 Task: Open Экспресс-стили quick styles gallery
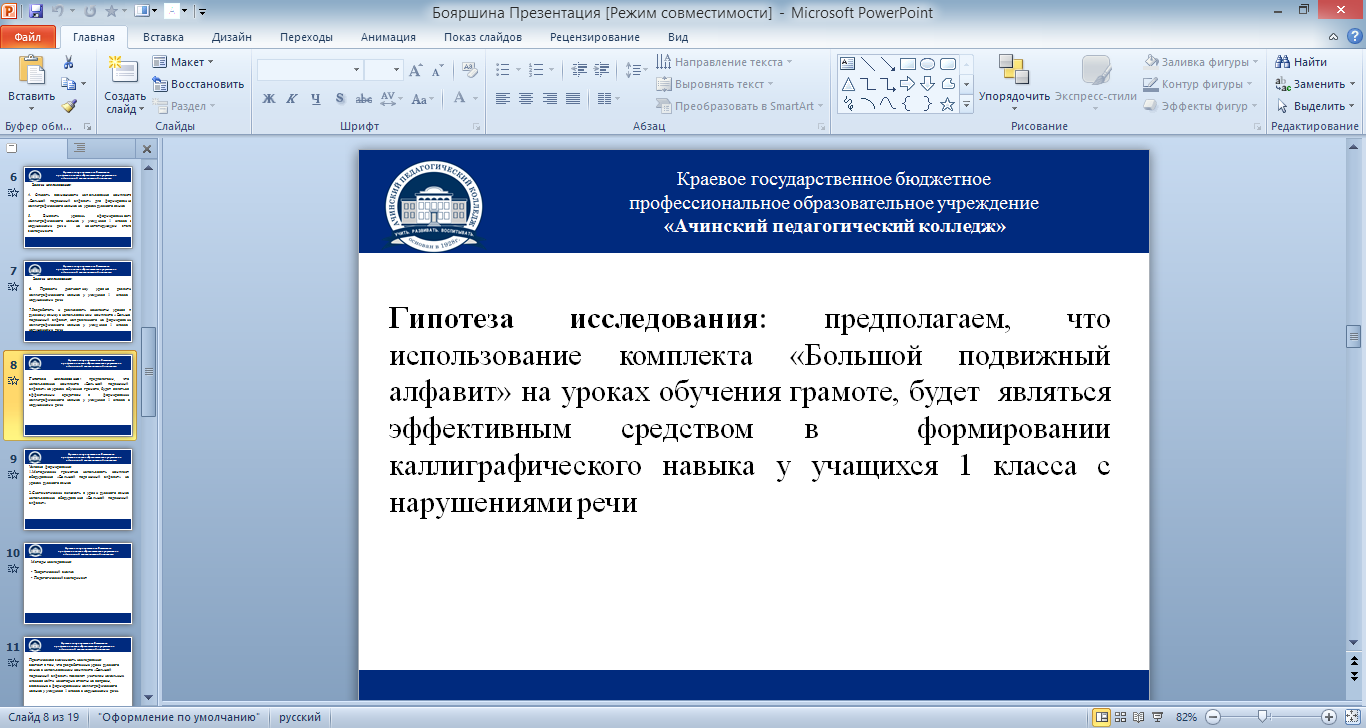[x=1096, y=80]
